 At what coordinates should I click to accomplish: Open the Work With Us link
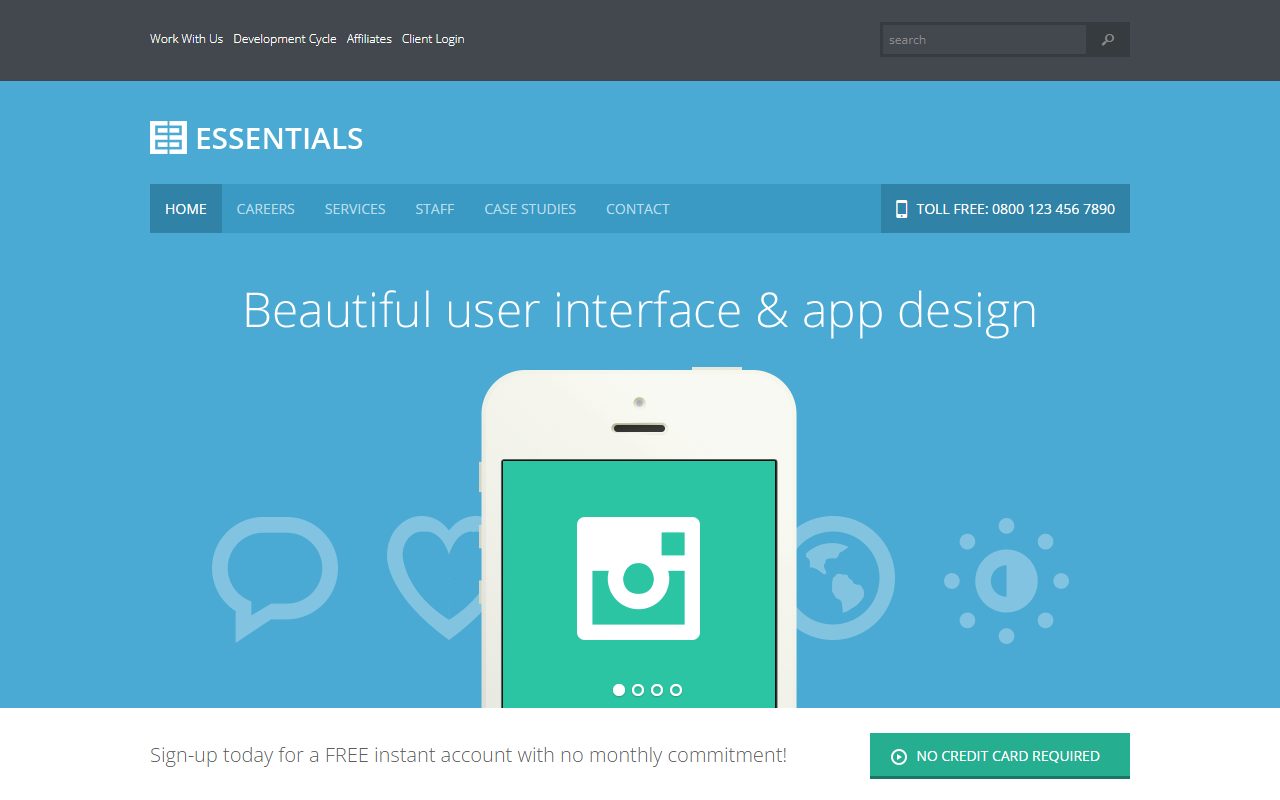[187, 39]
